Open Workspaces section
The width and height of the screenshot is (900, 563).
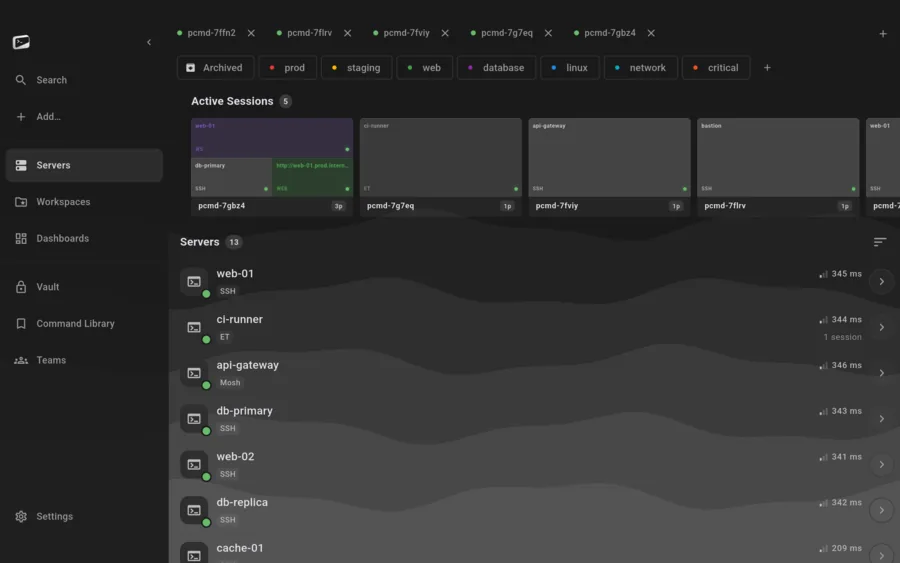click(x=84, y=202)
